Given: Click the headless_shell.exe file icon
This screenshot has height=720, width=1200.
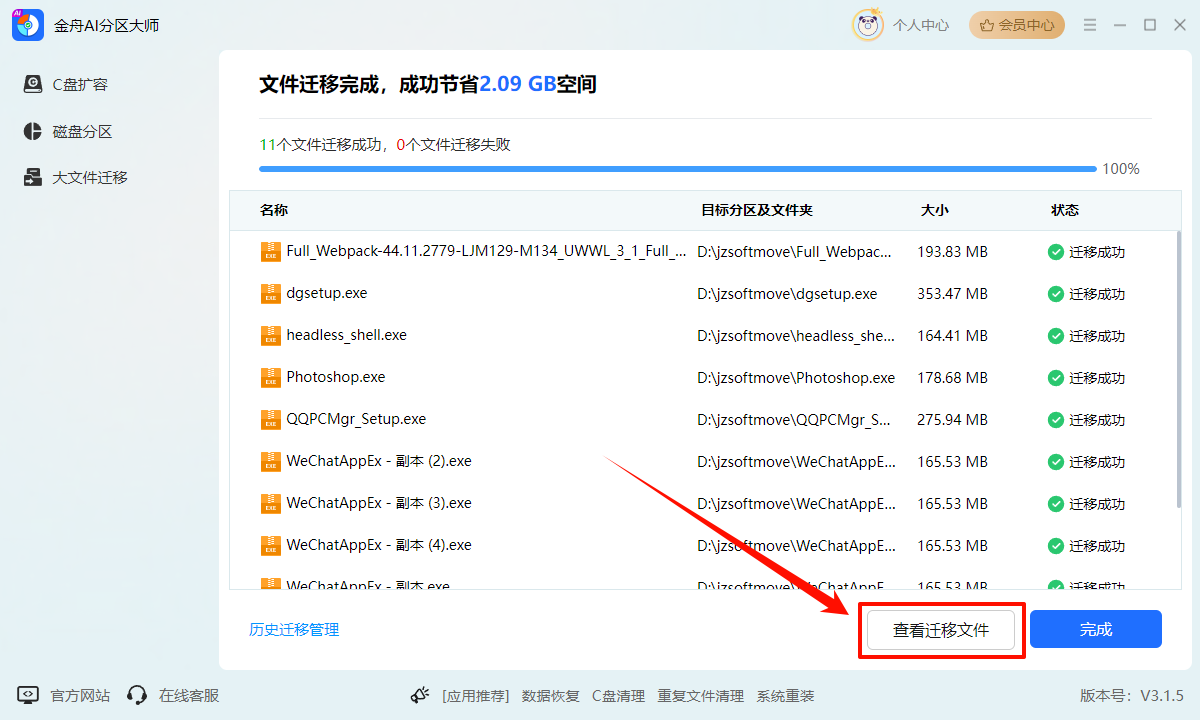Looking at the screenshot, I should pyautogui.click(x=270, y=336).
